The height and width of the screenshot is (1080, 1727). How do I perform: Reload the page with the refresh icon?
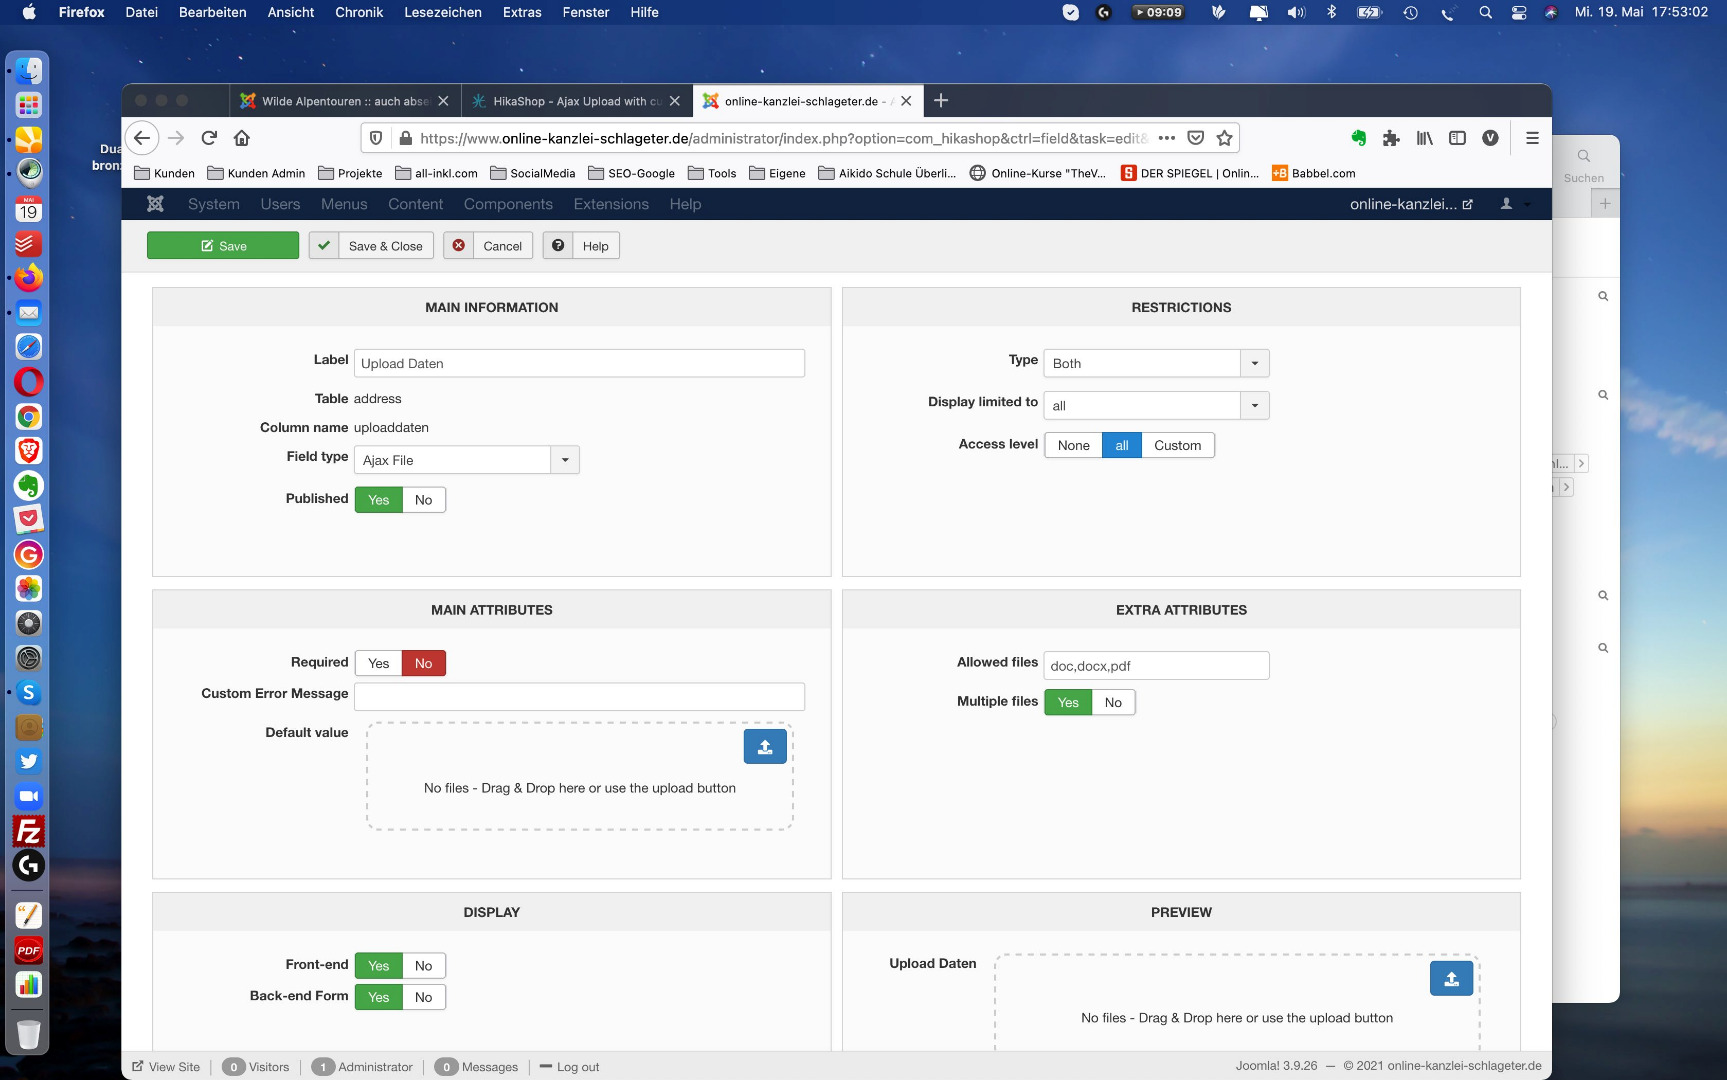pyautogui.click(x=209, y=138)
